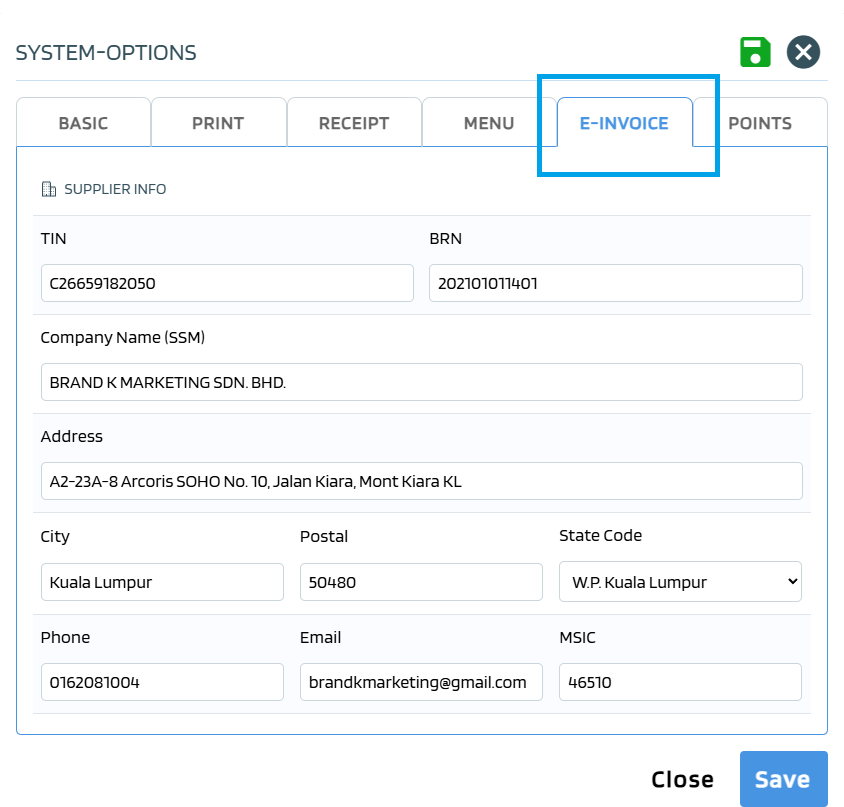The height and width of the screenshot is (807, 844).
Task: Select the Address text field
Action: click(x=421, y=481)
